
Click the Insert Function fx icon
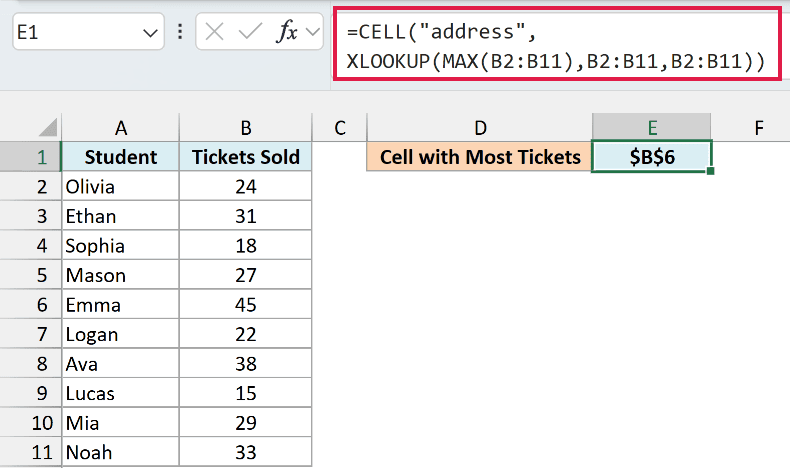pos(287,32)
